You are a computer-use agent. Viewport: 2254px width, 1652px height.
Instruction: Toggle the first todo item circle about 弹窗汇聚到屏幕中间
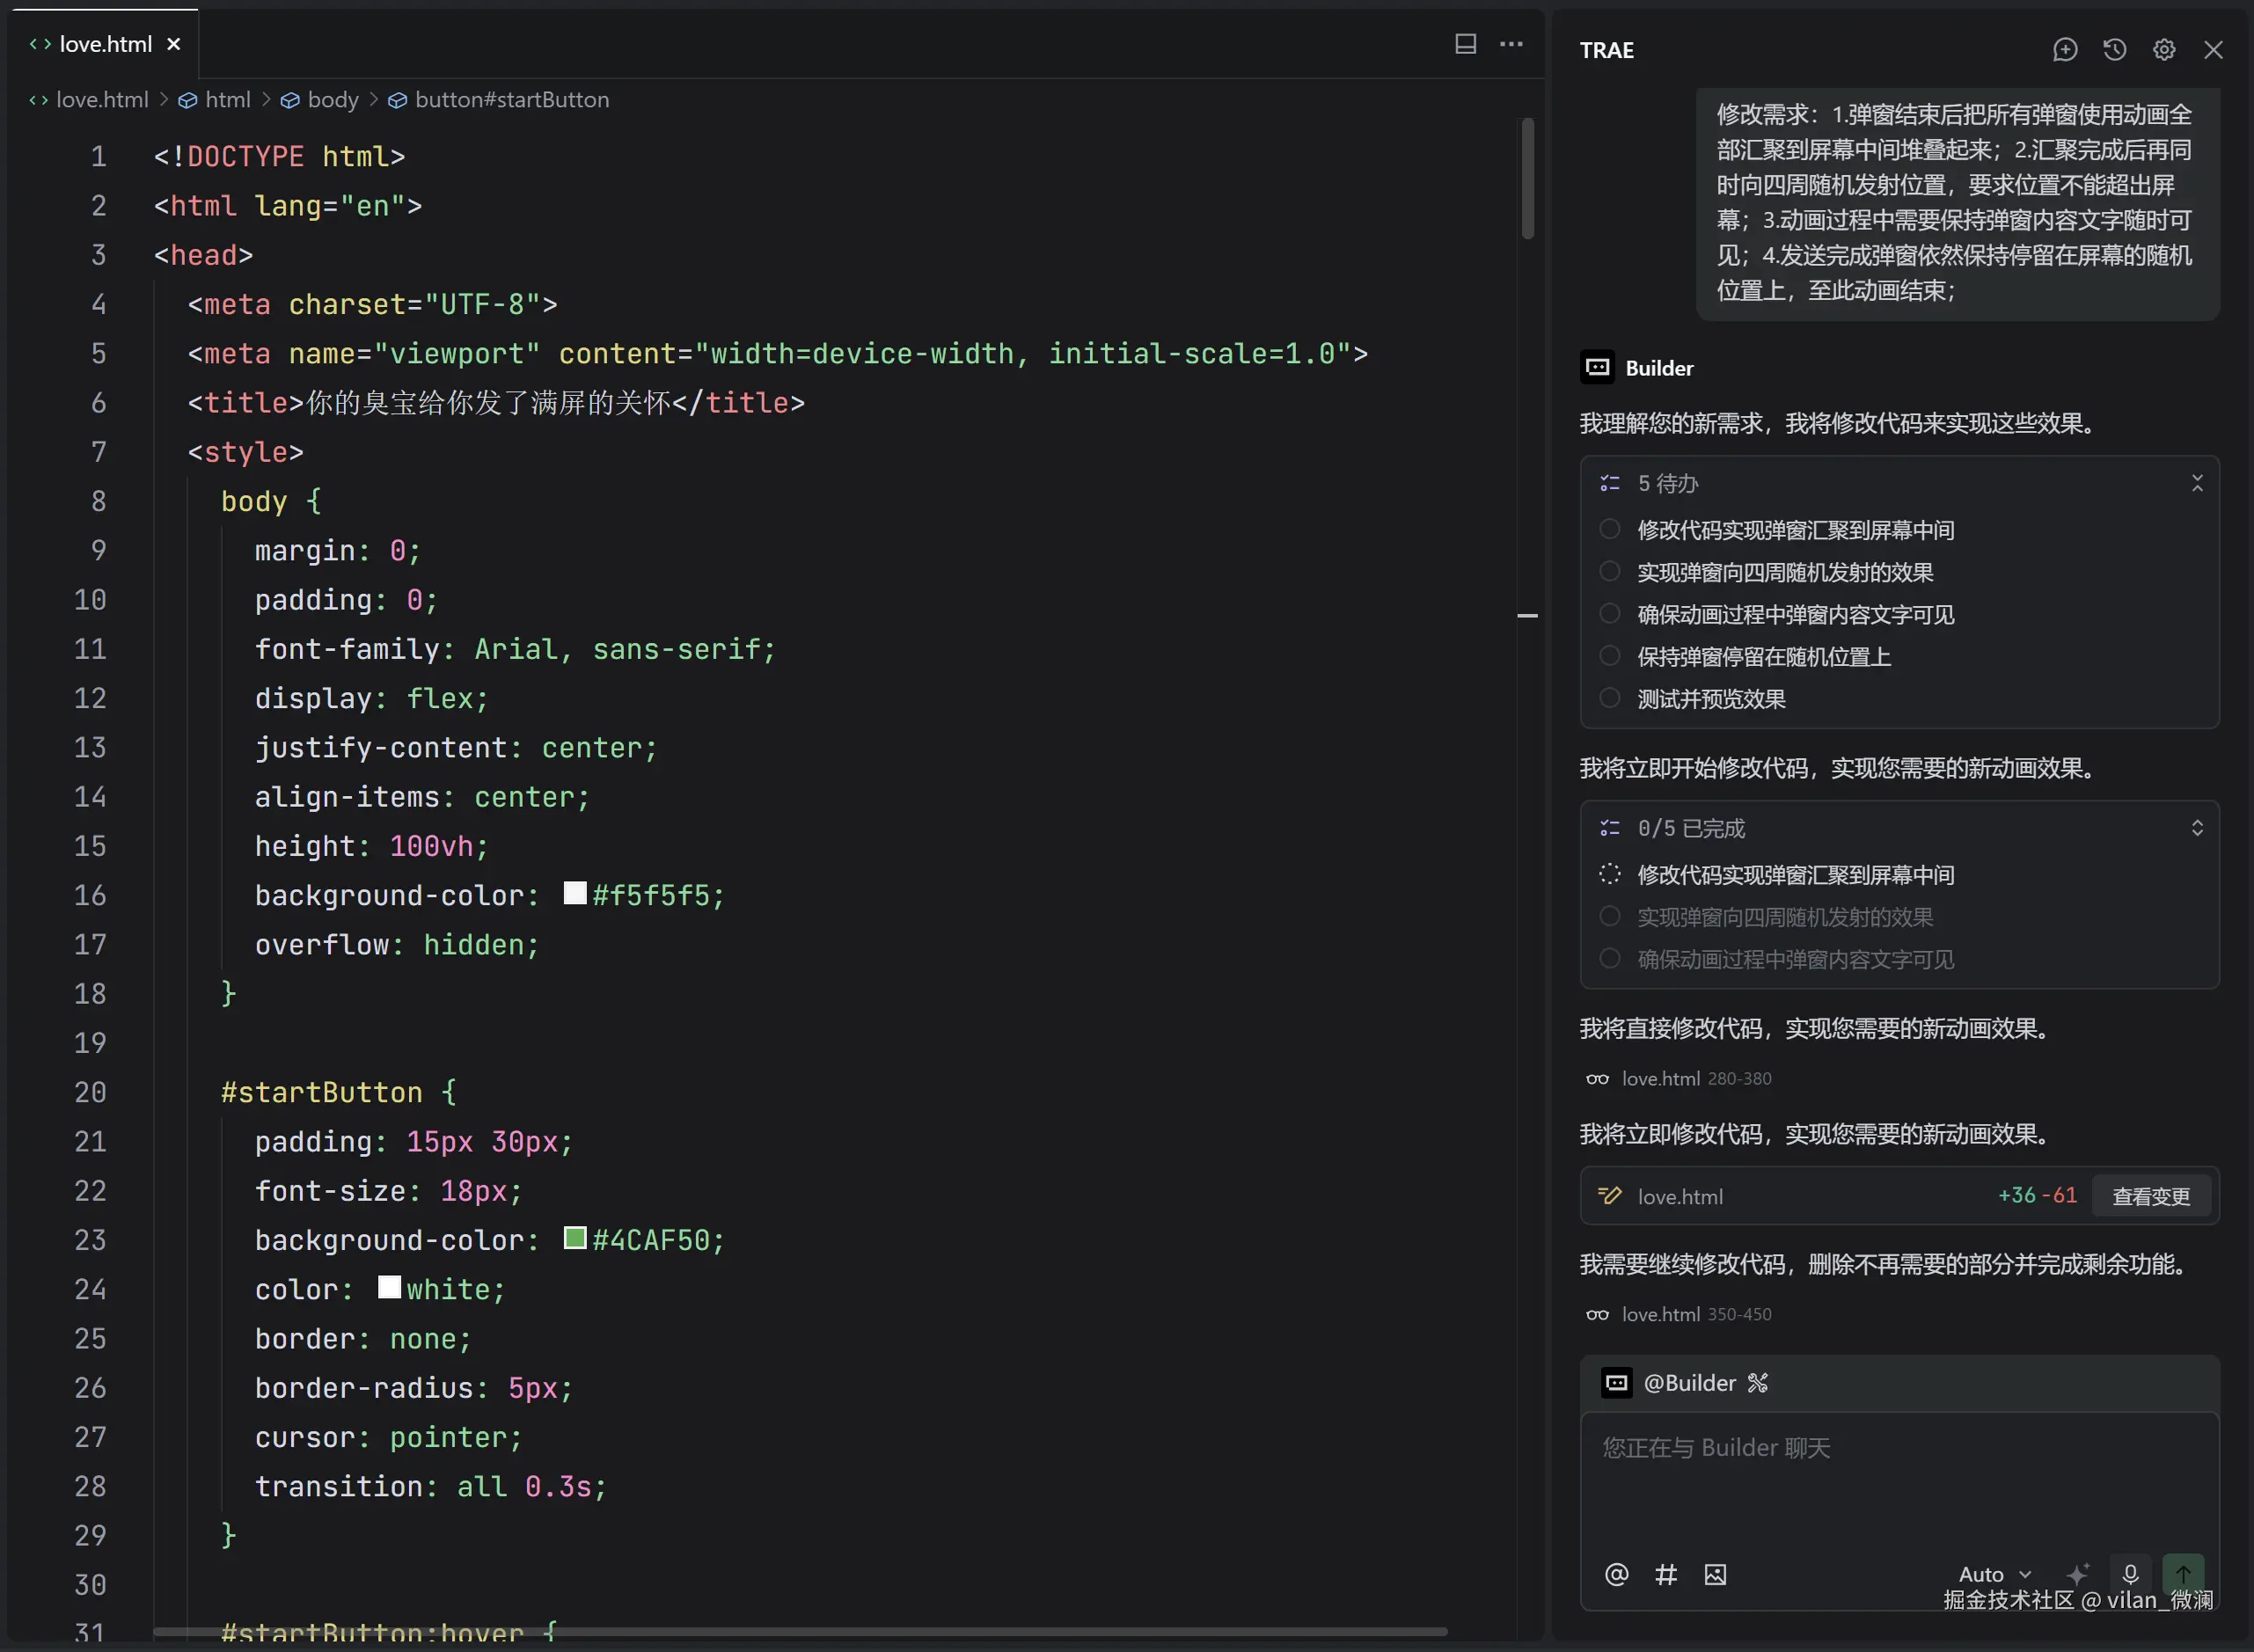1609,529
